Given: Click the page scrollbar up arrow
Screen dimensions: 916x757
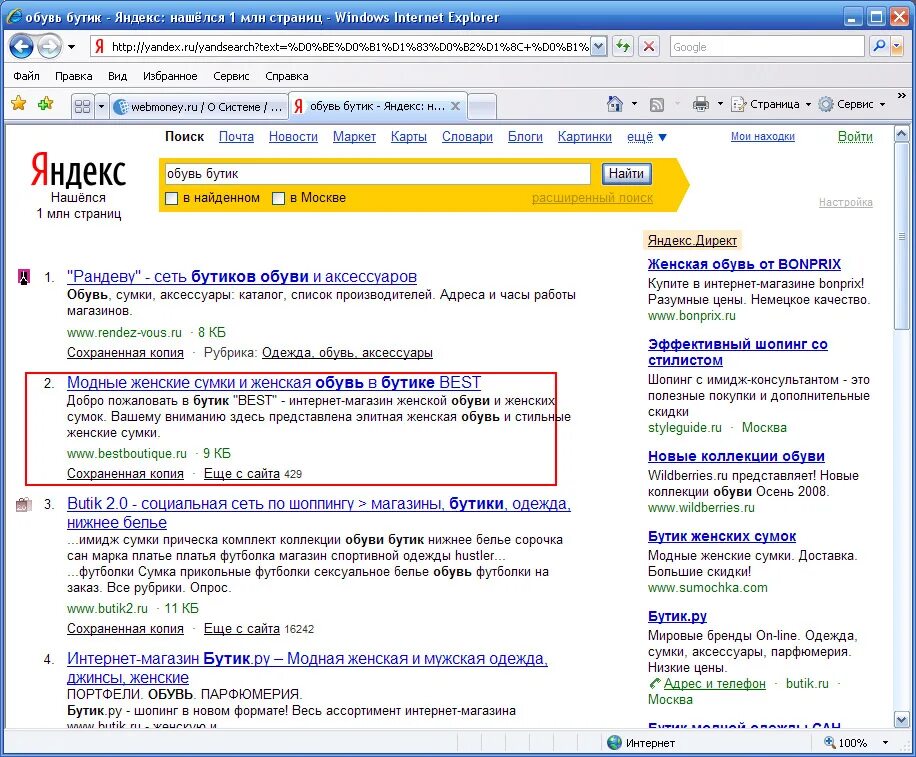Looking at the screenshot, I should coord(901,134).
